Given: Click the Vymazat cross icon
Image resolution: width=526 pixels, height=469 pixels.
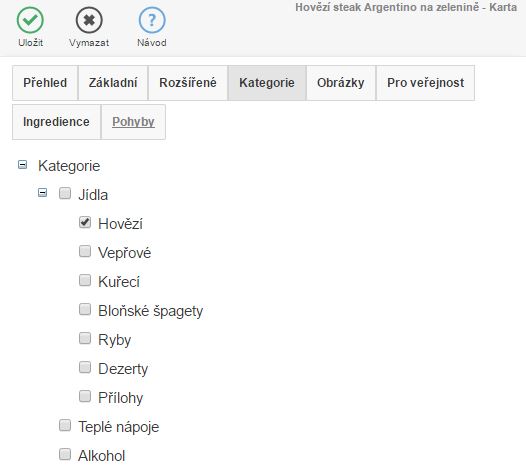Looking at the screenshot, I should pyautogui.click(x=89, y=20).
